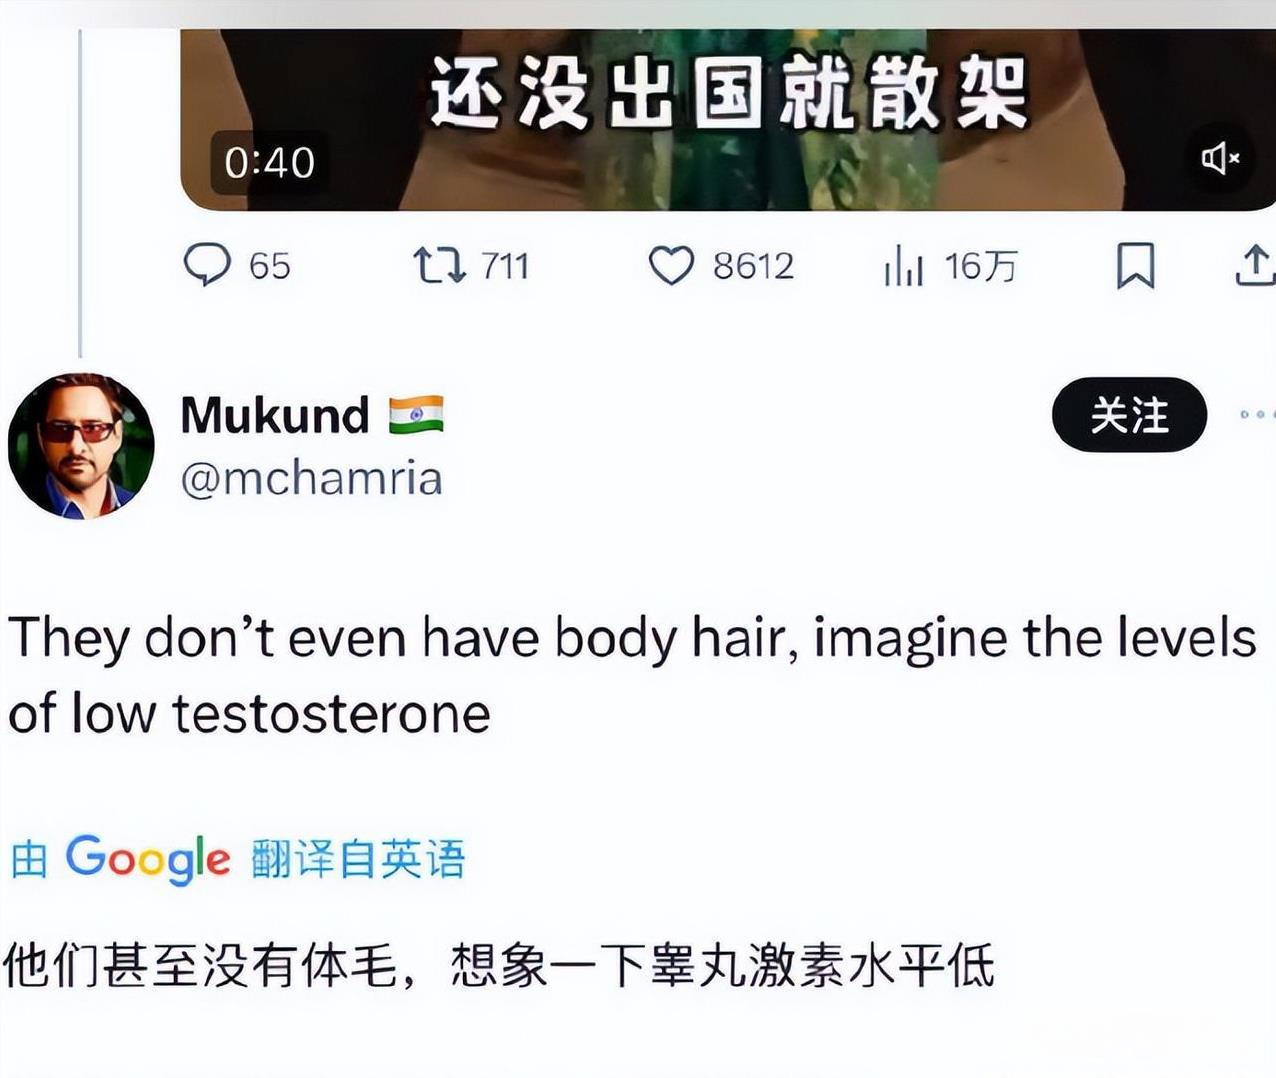
Task: Click the 711 retweet count
Action: 505,266
